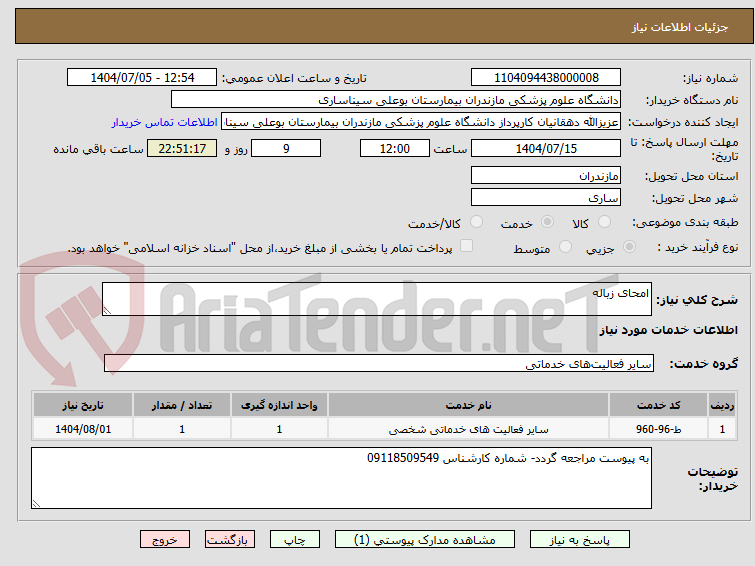The width and height of the screenshot is (755, 566).
Task: Click the کد خدمت column header
Action: (x=658, y=405)
